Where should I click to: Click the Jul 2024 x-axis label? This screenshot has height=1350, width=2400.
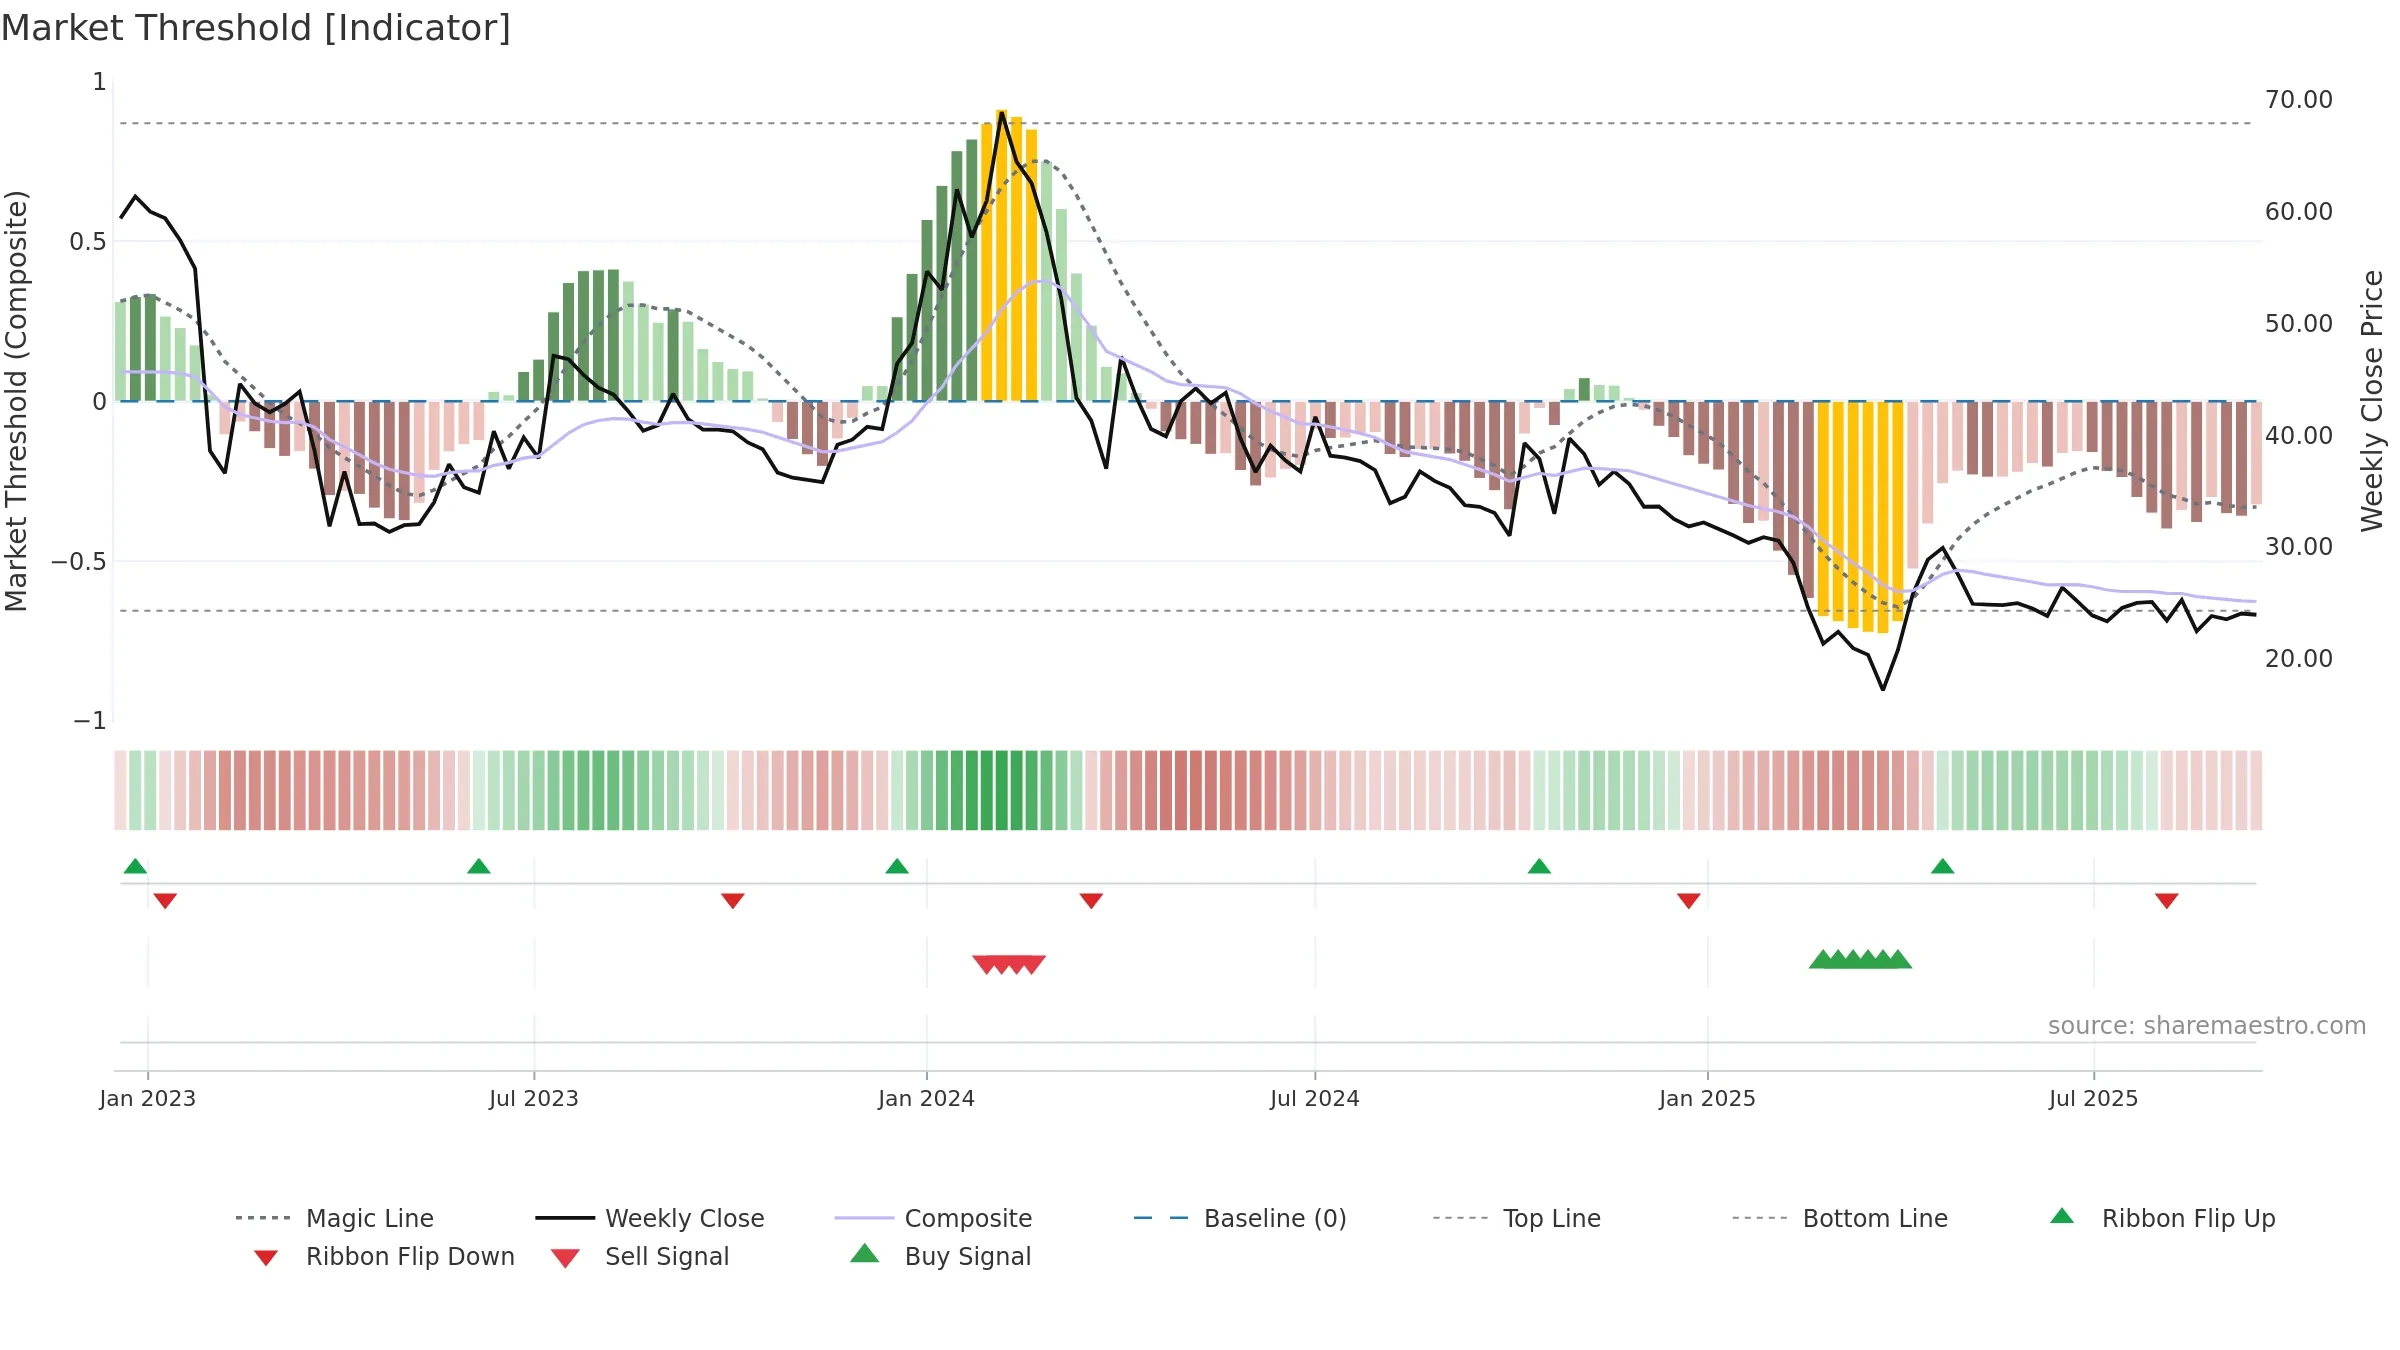pyautogui.click(x=1314, y=1098)
